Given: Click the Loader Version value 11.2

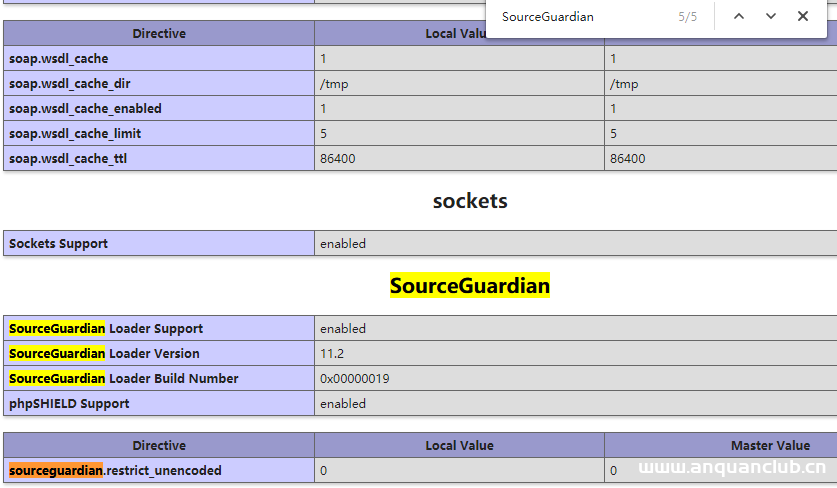Looking at the screenshot, I should tap(330, 354).
